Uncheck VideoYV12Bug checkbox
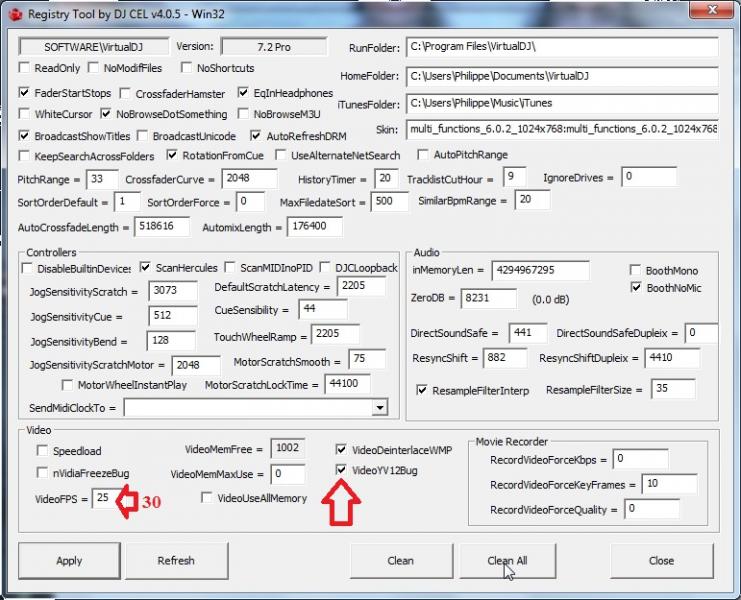 coord(341,470)
